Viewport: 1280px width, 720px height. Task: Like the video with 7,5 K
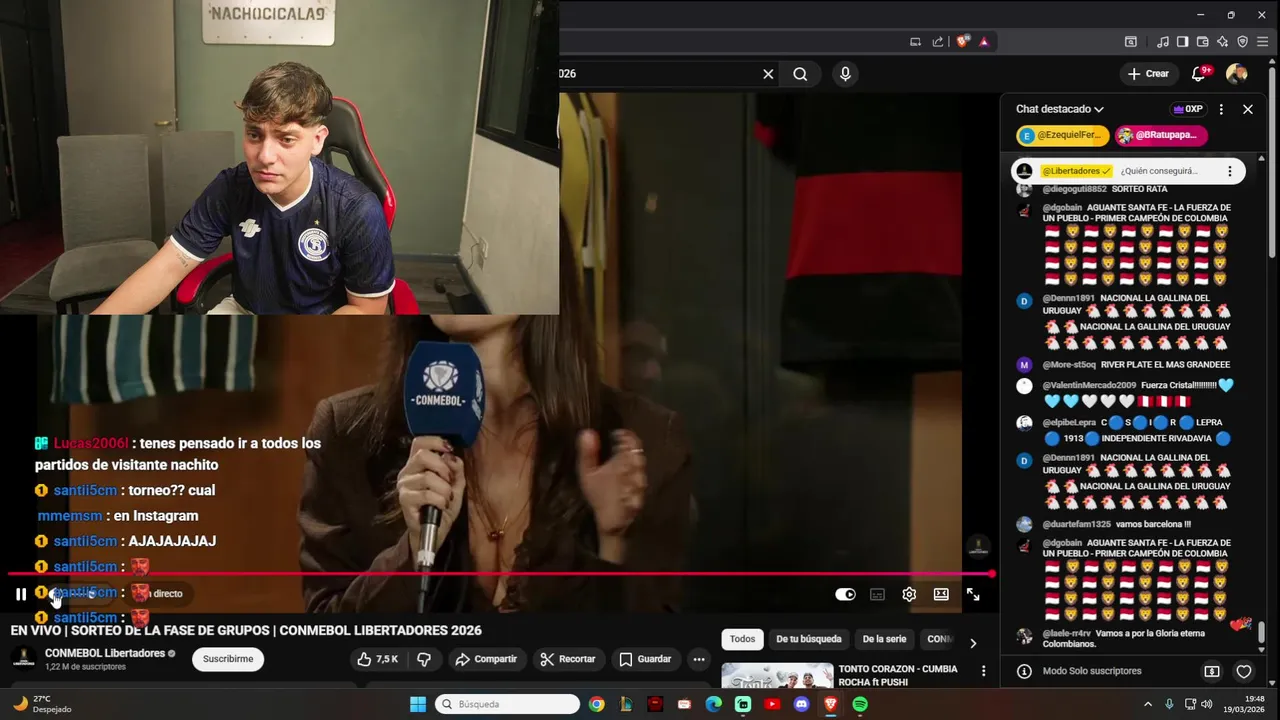[x=377, y=659]
